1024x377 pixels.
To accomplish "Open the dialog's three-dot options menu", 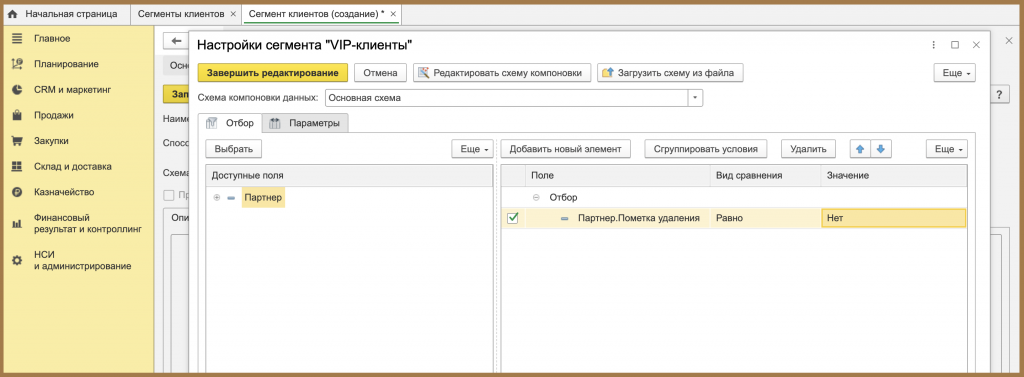I will tap(933, 45).
